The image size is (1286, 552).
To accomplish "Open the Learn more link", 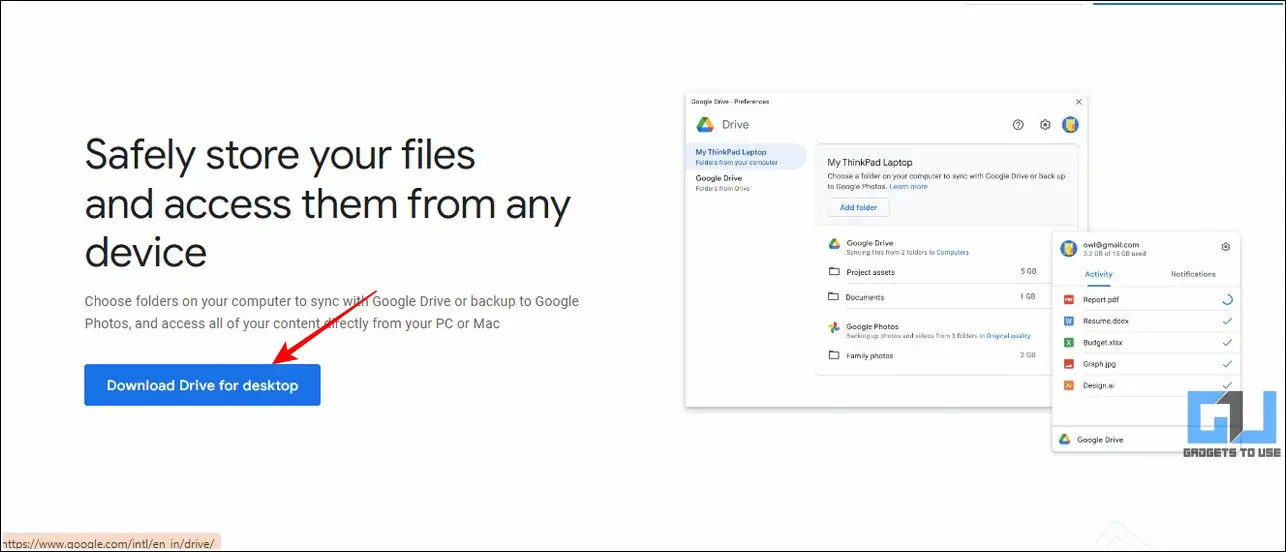I will (908, 187).
